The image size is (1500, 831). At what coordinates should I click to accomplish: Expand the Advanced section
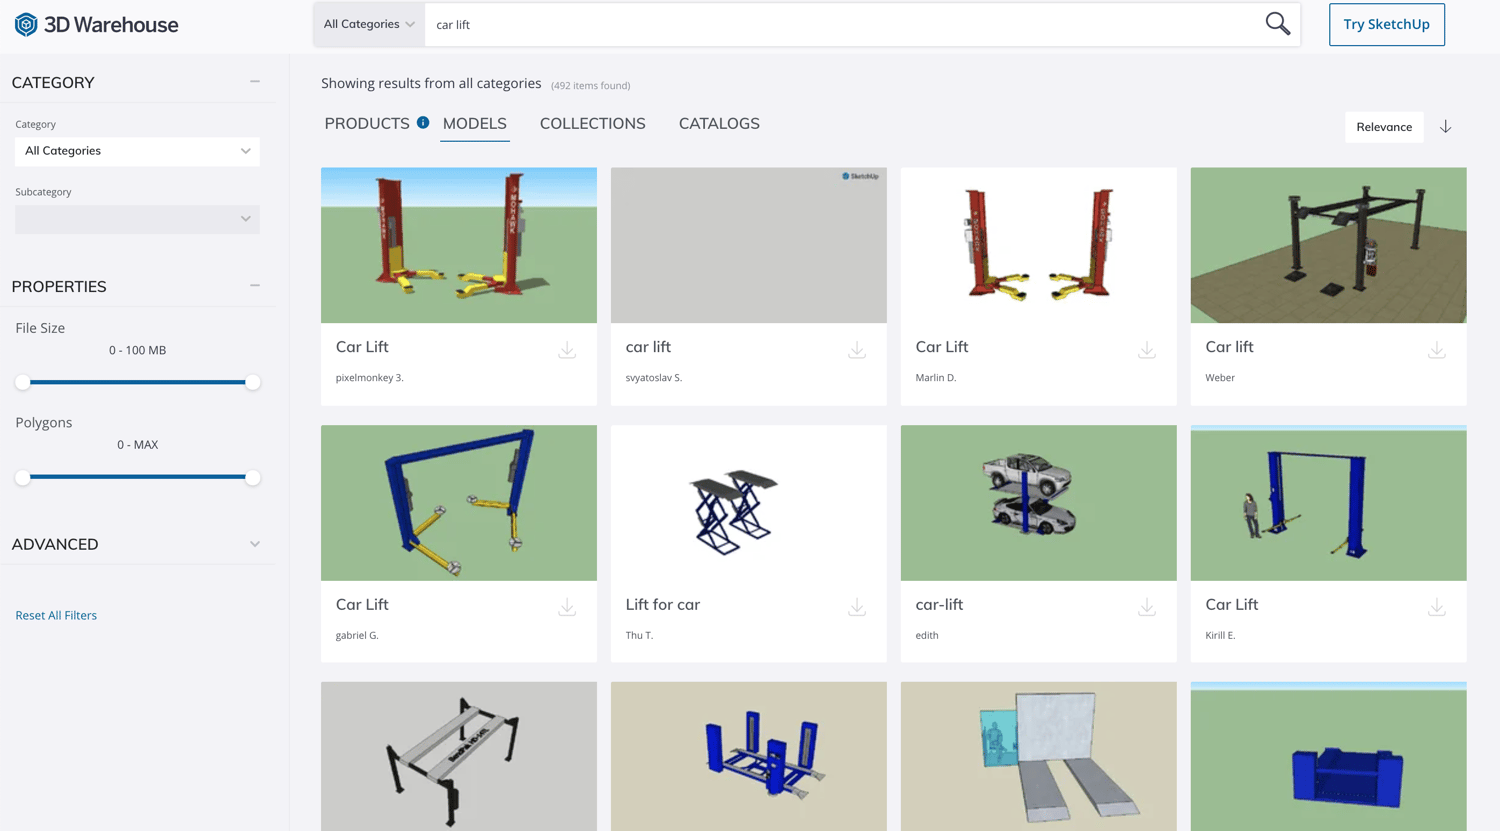pyautogui.click(x=255, y=544)
